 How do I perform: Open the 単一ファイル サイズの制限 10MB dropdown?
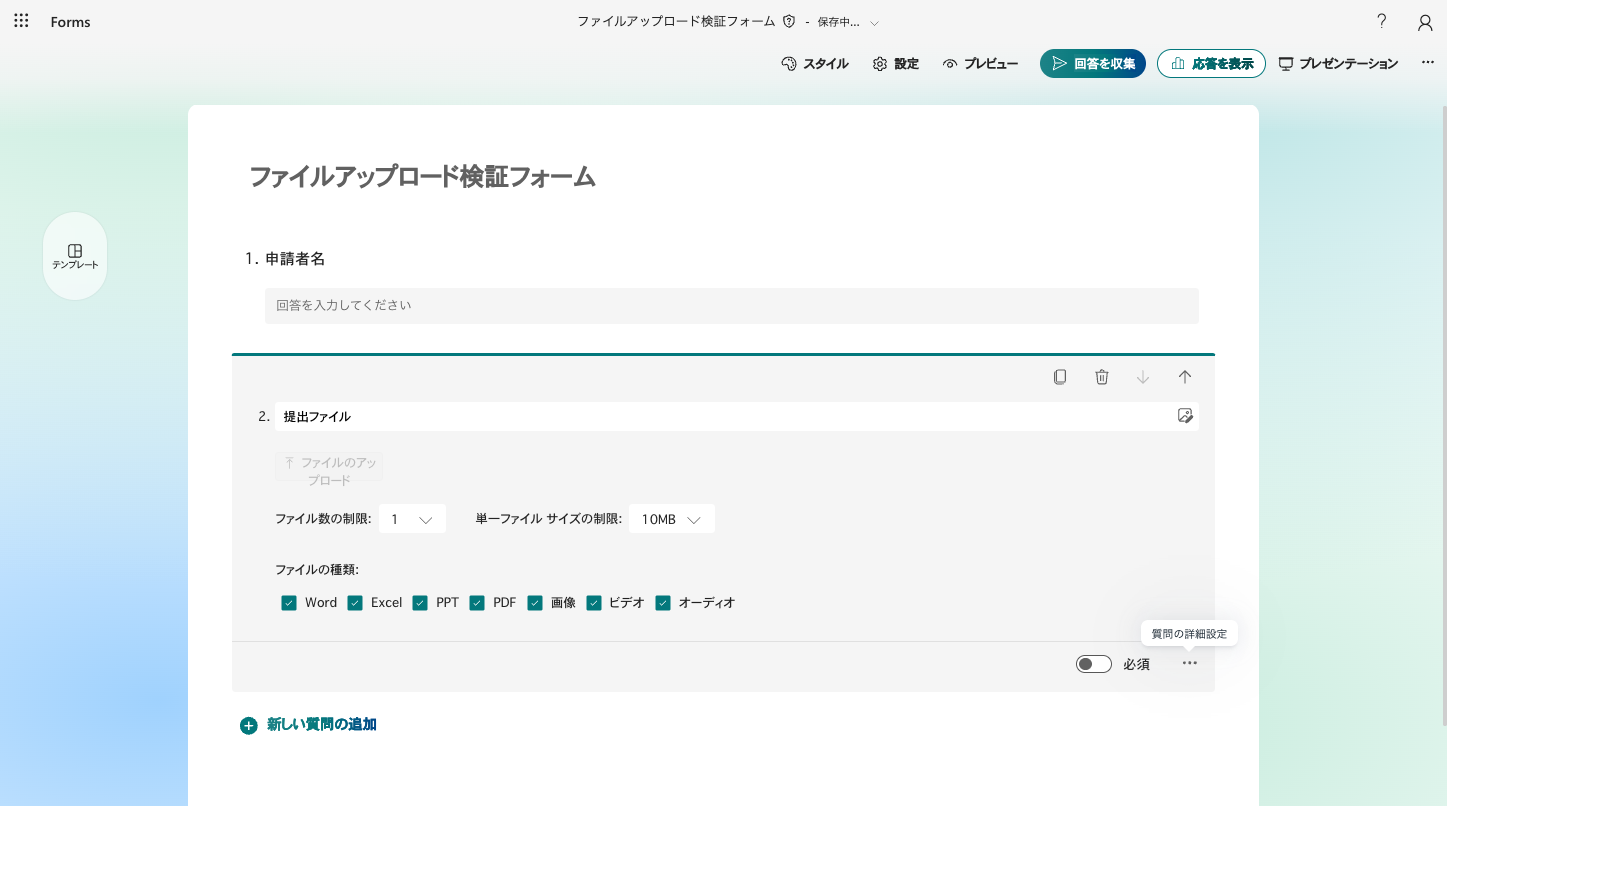pos(671,519)
